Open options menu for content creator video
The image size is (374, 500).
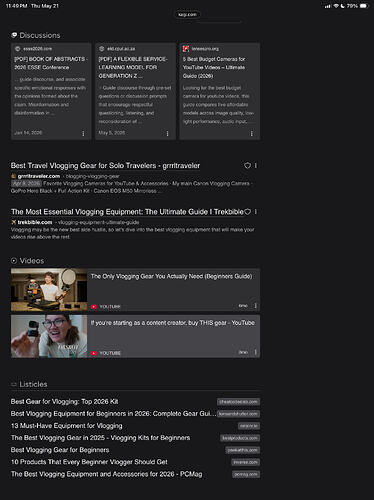click(x=256, y=352)
